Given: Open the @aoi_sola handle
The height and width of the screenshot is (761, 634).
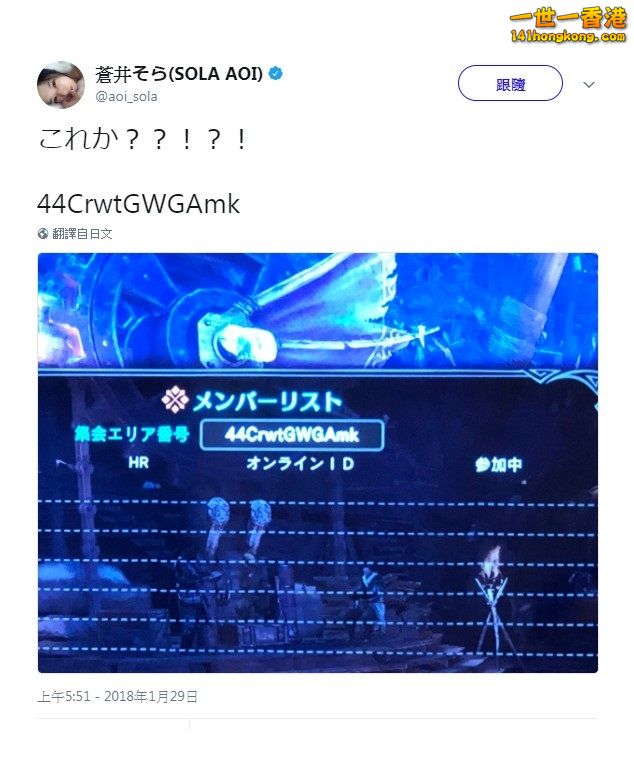Looking at the screenshot, I should tap(126, 96).
